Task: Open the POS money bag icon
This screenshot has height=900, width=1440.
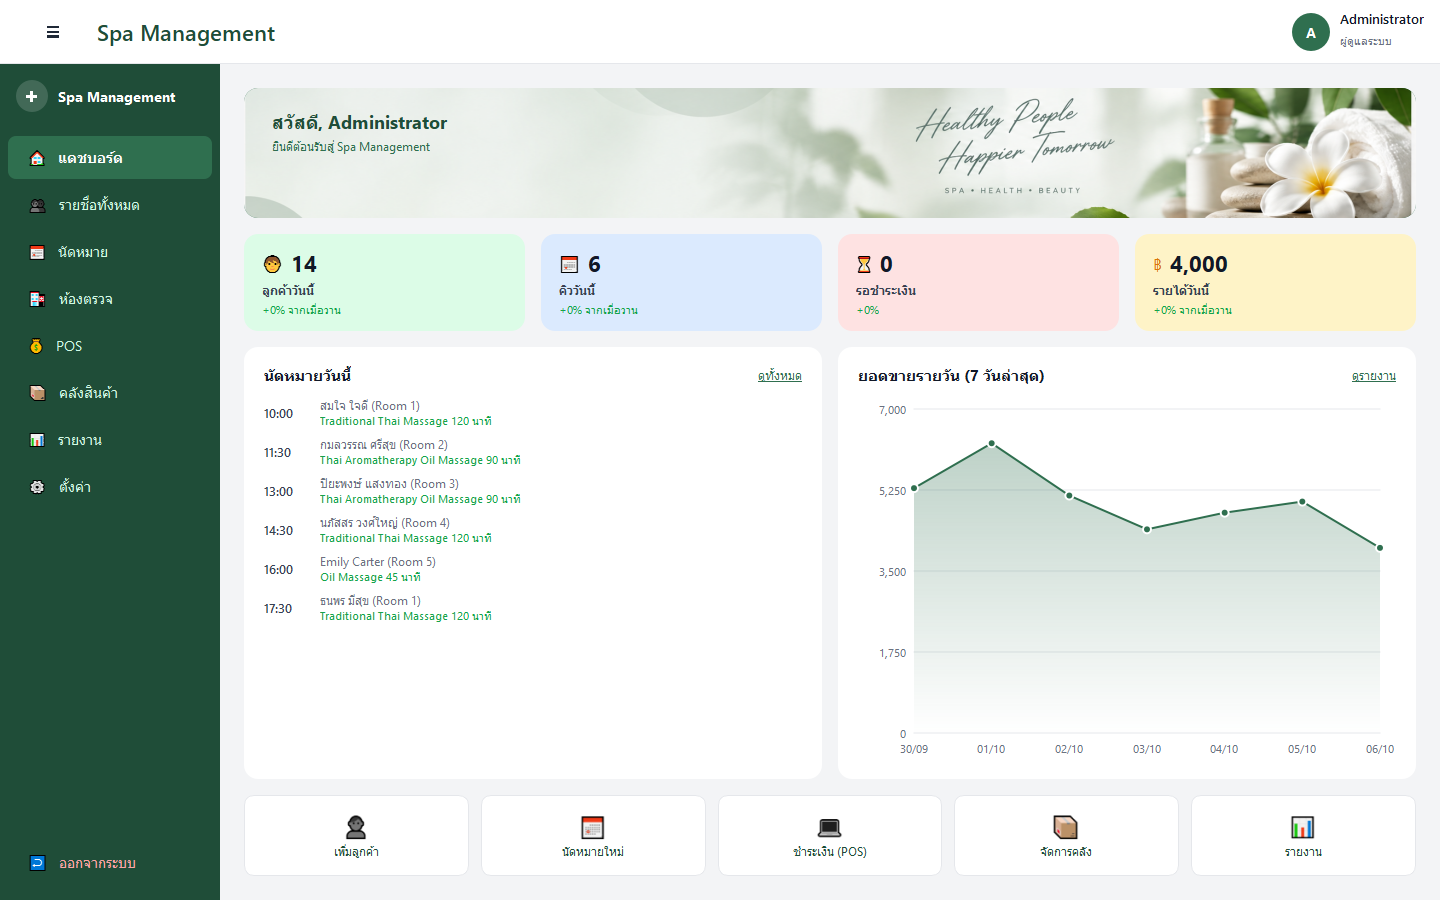Action: (x=36, y=346)
